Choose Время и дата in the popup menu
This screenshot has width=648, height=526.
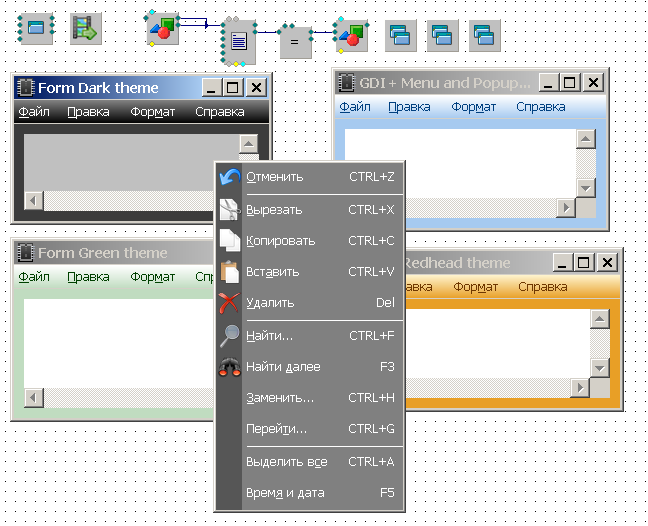coord(310,493)
